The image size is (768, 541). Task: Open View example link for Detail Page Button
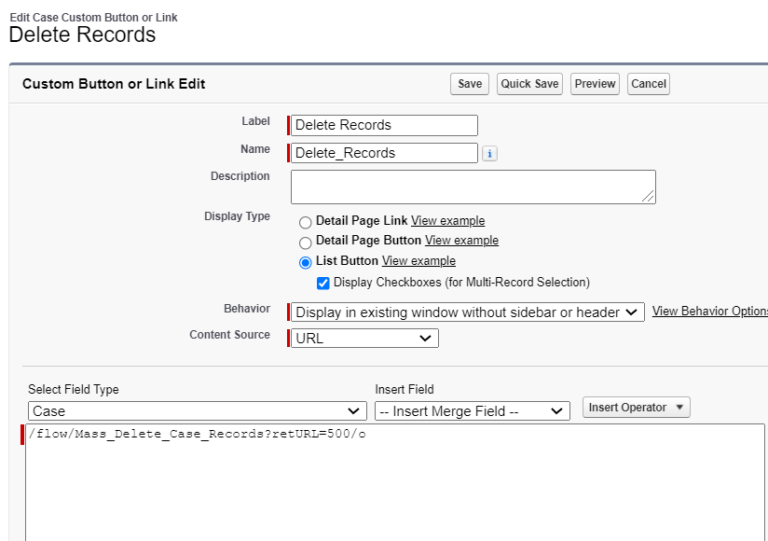pos(461,241)
